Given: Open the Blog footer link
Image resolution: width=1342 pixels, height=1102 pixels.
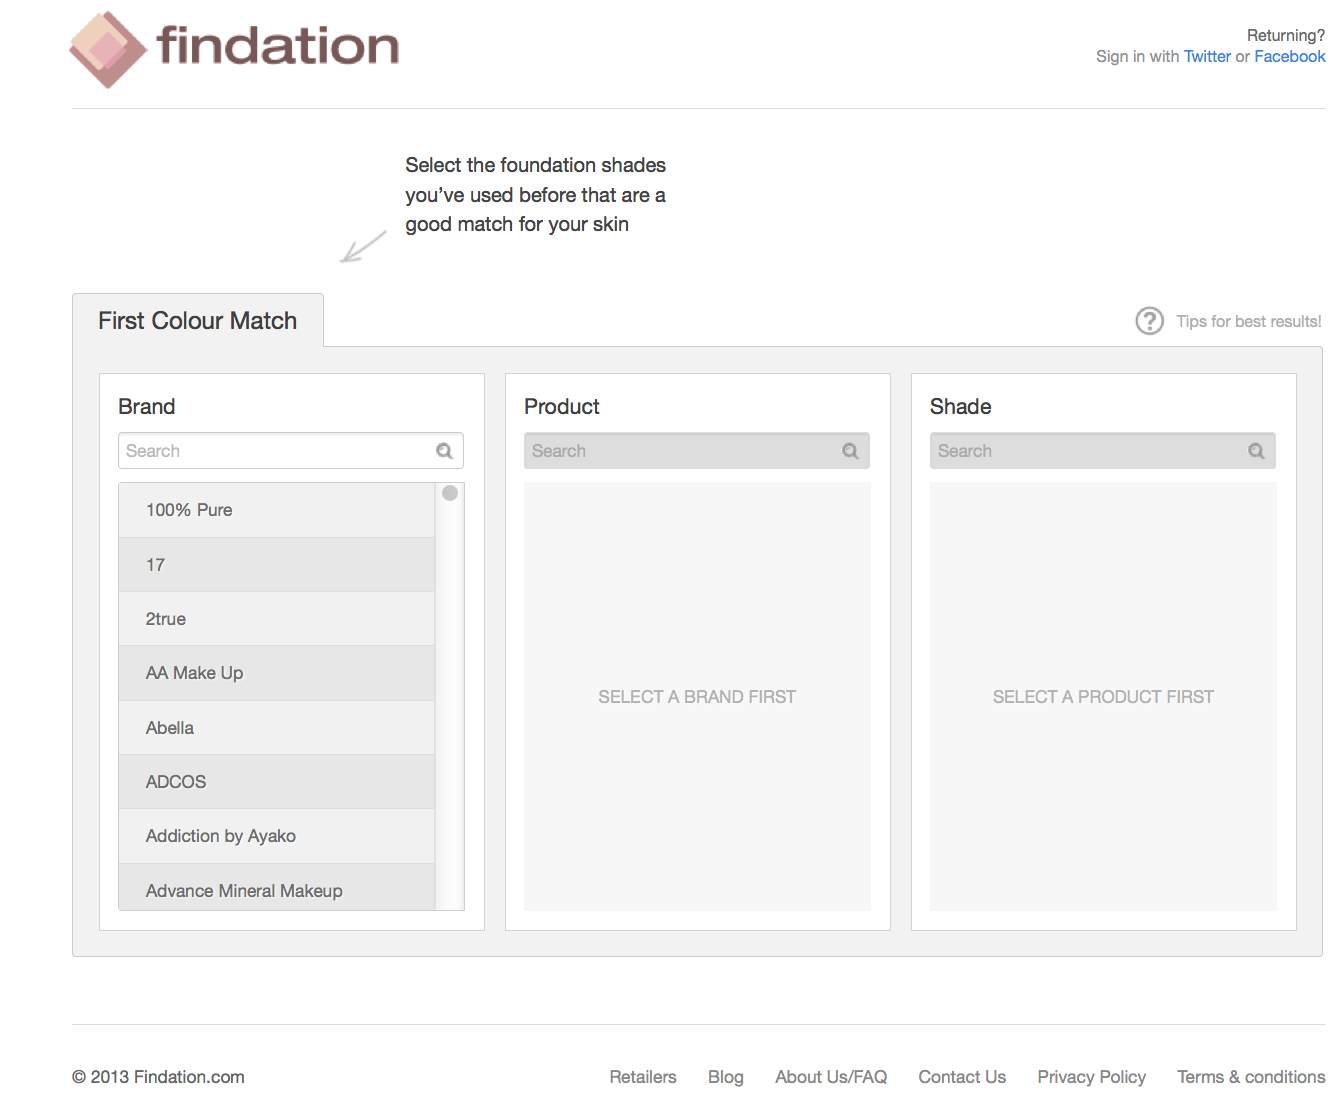Looking at the screenshot, I should [726, 1077].
